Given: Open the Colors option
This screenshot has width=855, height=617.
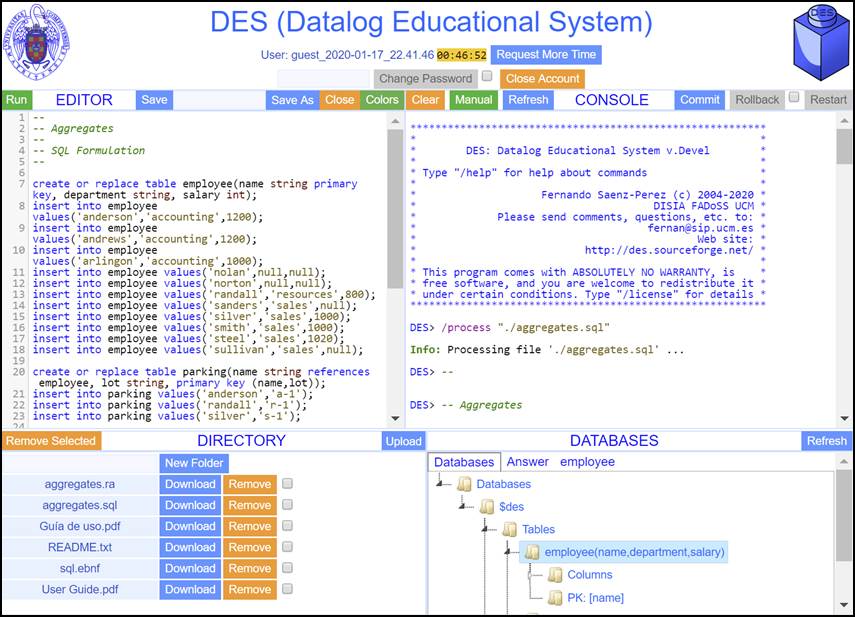Looking at the screenshot, I should click(x=382, y=100).
